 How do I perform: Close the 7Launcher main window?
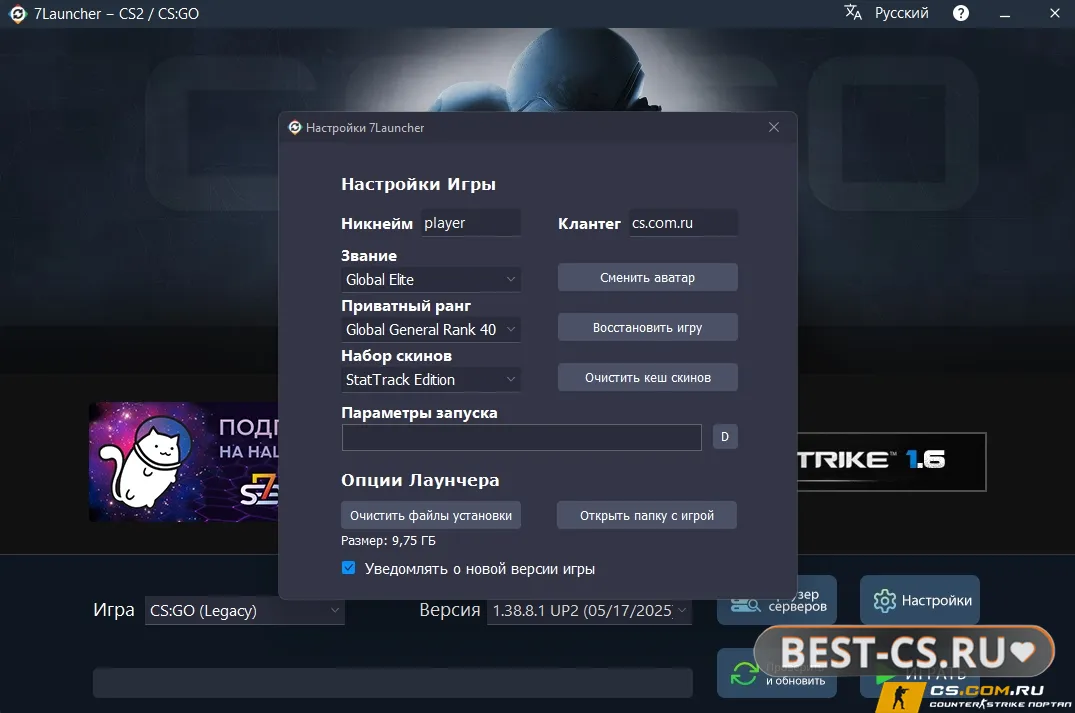coord(1054,13)
